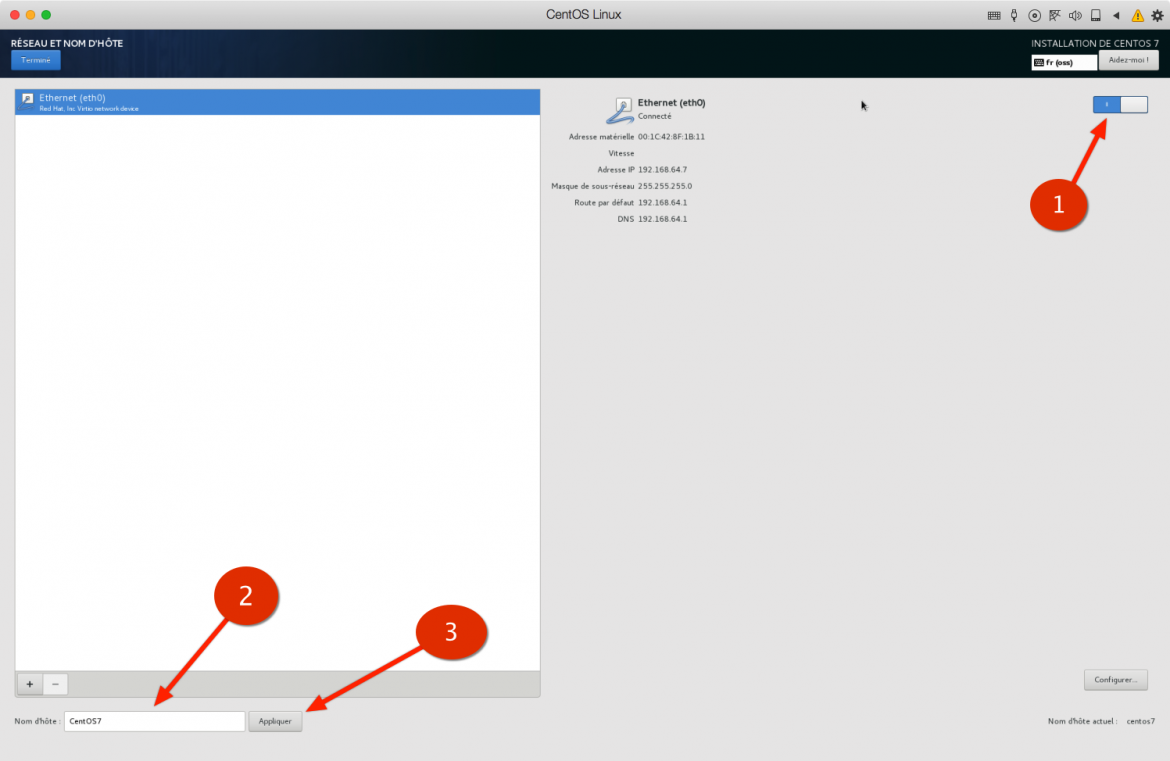Viewport: 1170px width, 761px height.
Task: Click the Nom d'hôte text field
Action: (x=154, y=720)
